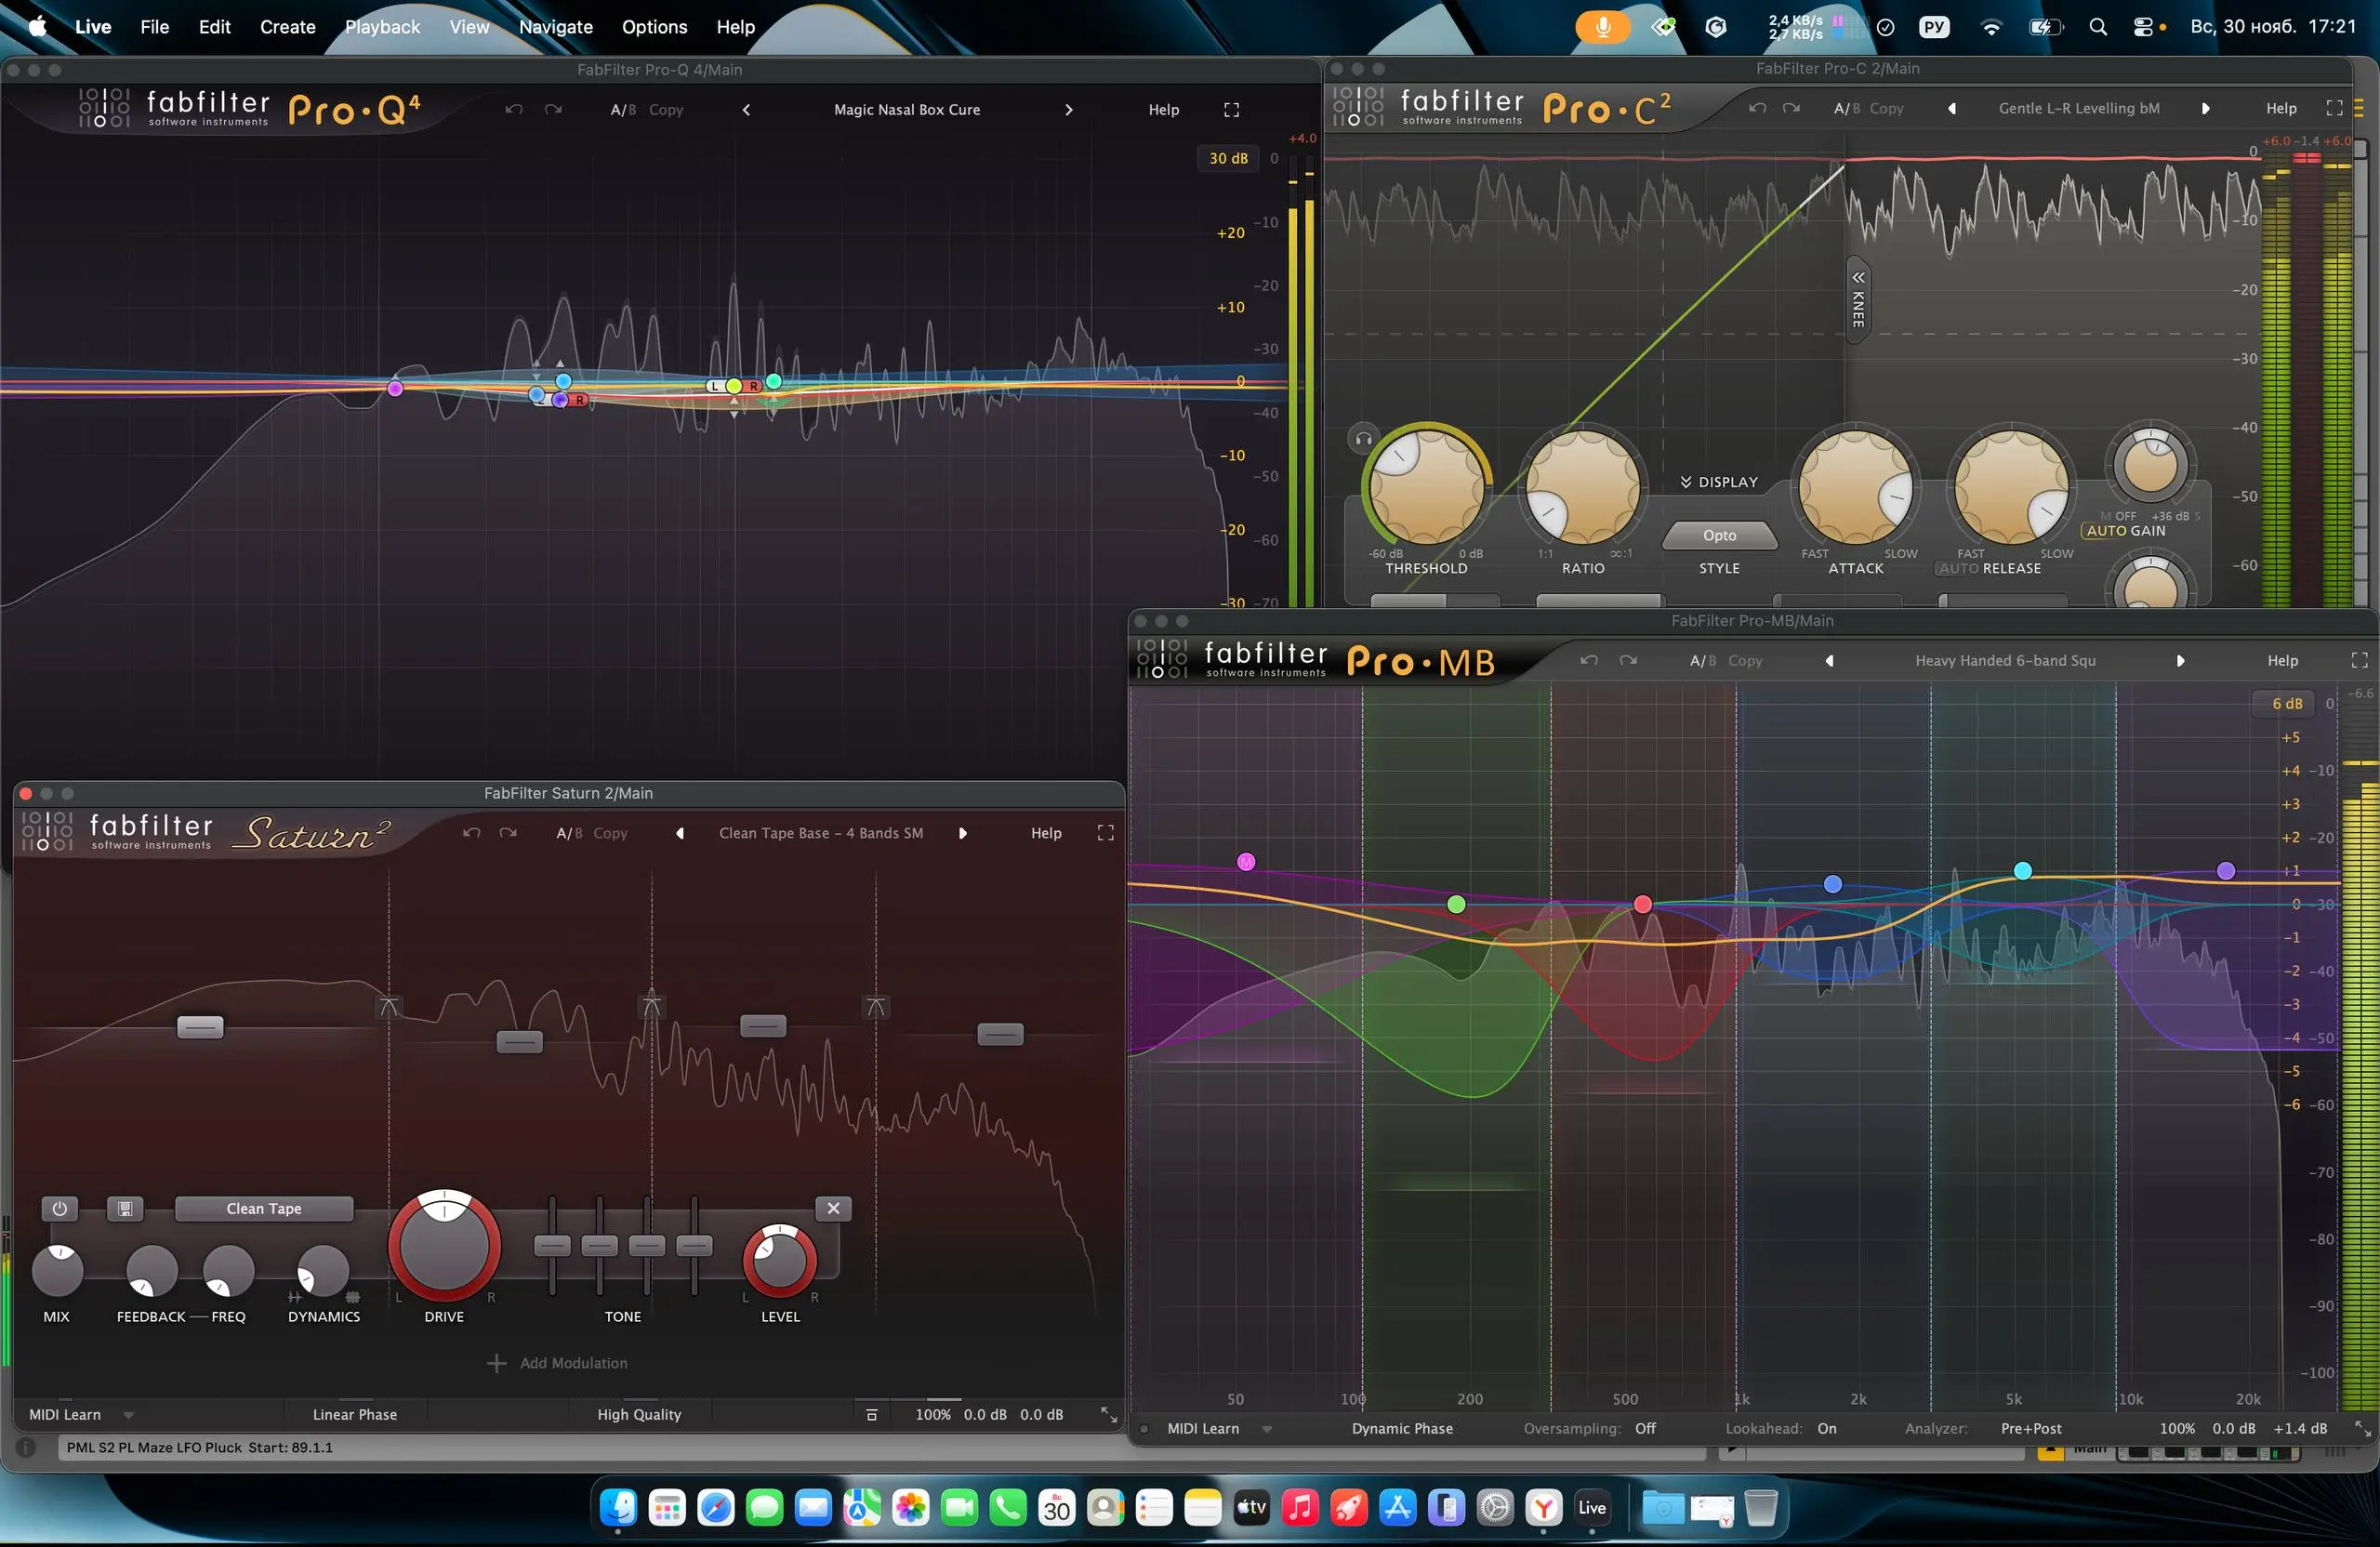The image size is (2380, 1547).
Task: Undo last change in Pro-C 2
Action: 1757,108
